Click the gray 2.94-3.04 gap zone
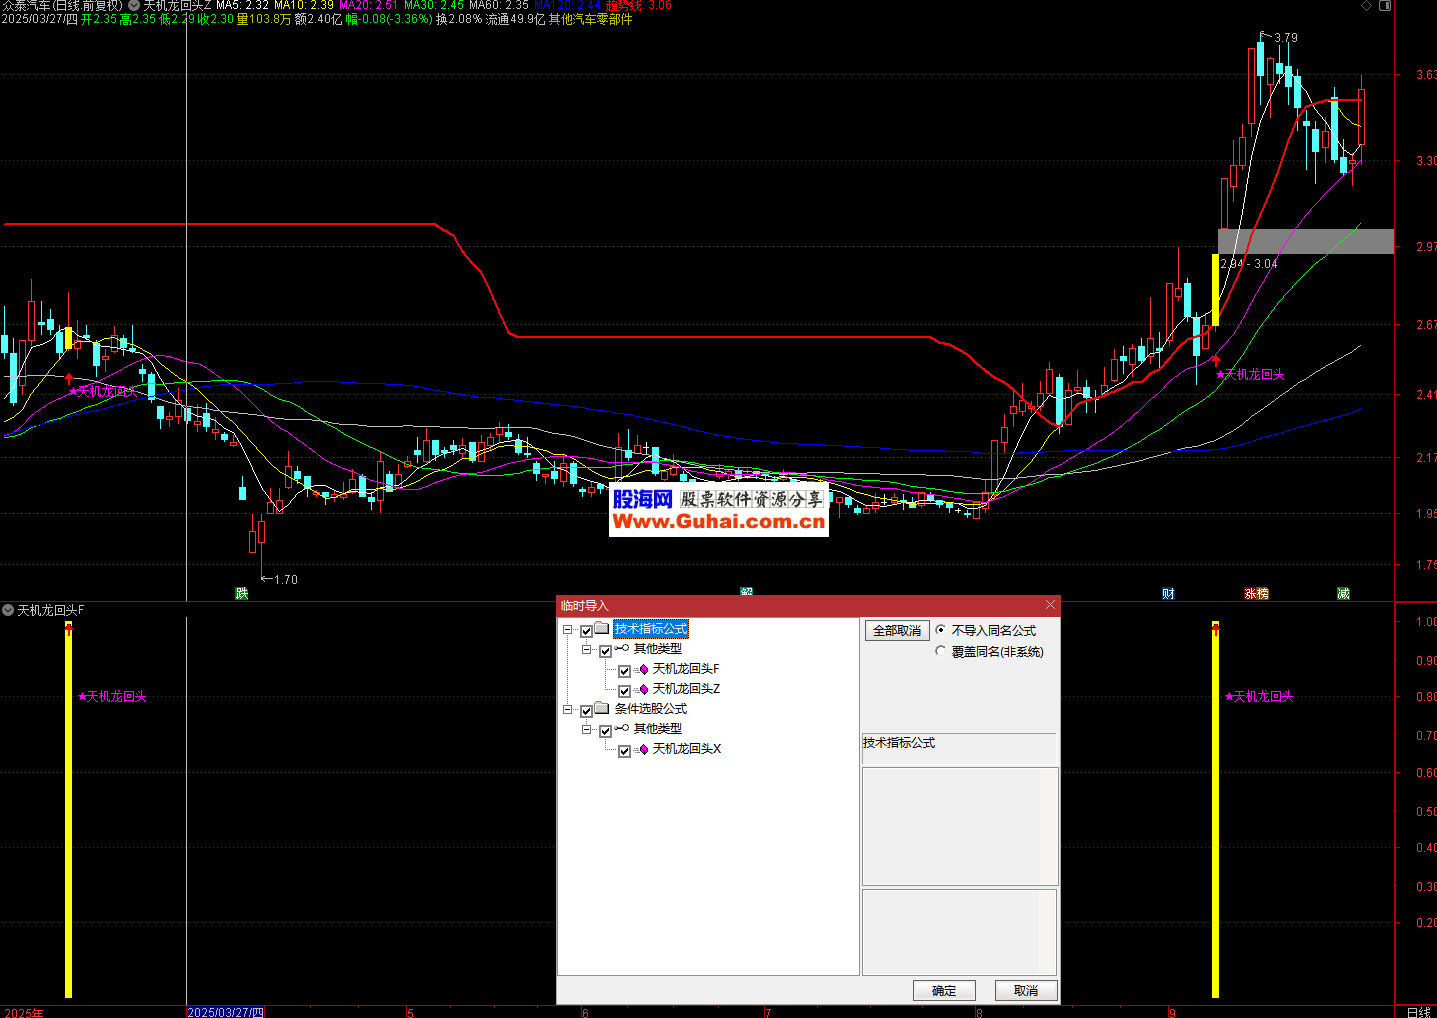 (x=1305, y=241)
